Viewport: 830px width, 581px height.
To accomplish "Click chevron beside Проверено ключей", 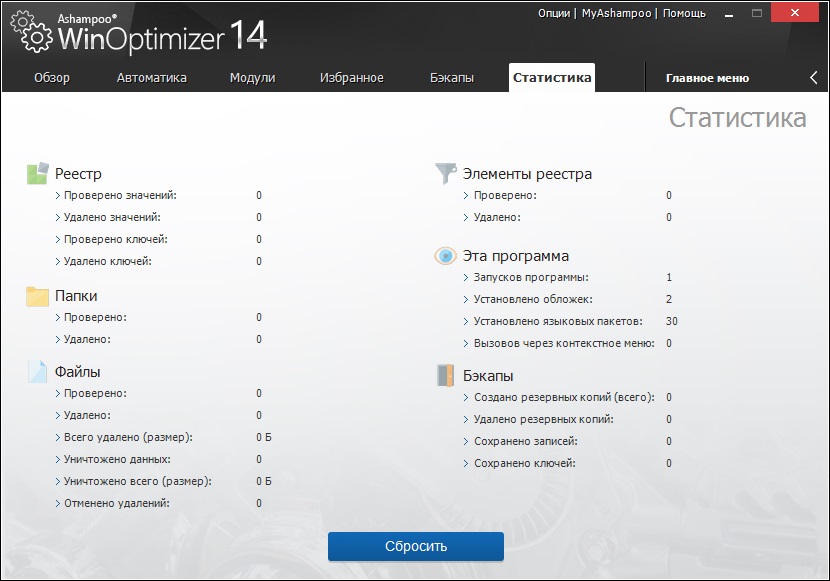I will (x=58, y=240).
